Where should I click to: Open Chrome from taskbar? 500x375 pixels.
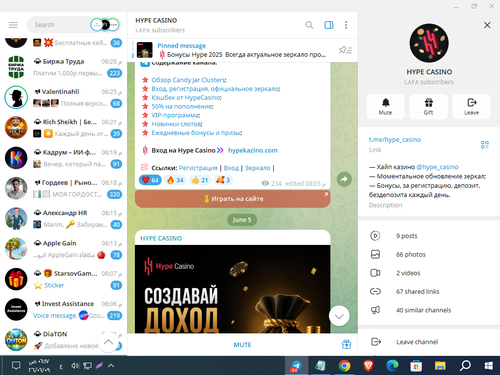pyautogui.click(x=344, y=366)
